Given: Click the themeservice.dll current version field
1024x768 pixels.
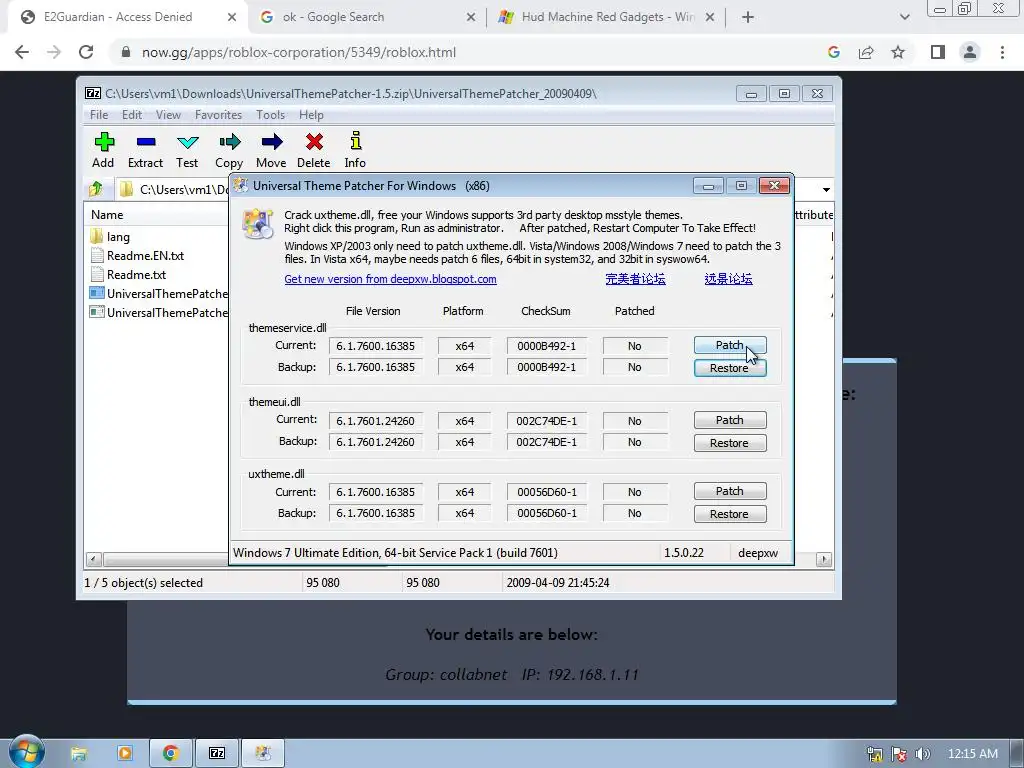Looking at the screenshot, I should pos(376,346).
